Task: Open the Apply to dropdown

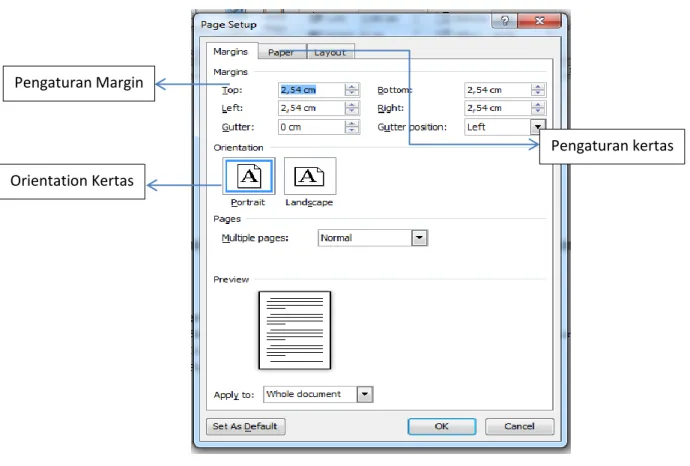Action: click(365, 394)
